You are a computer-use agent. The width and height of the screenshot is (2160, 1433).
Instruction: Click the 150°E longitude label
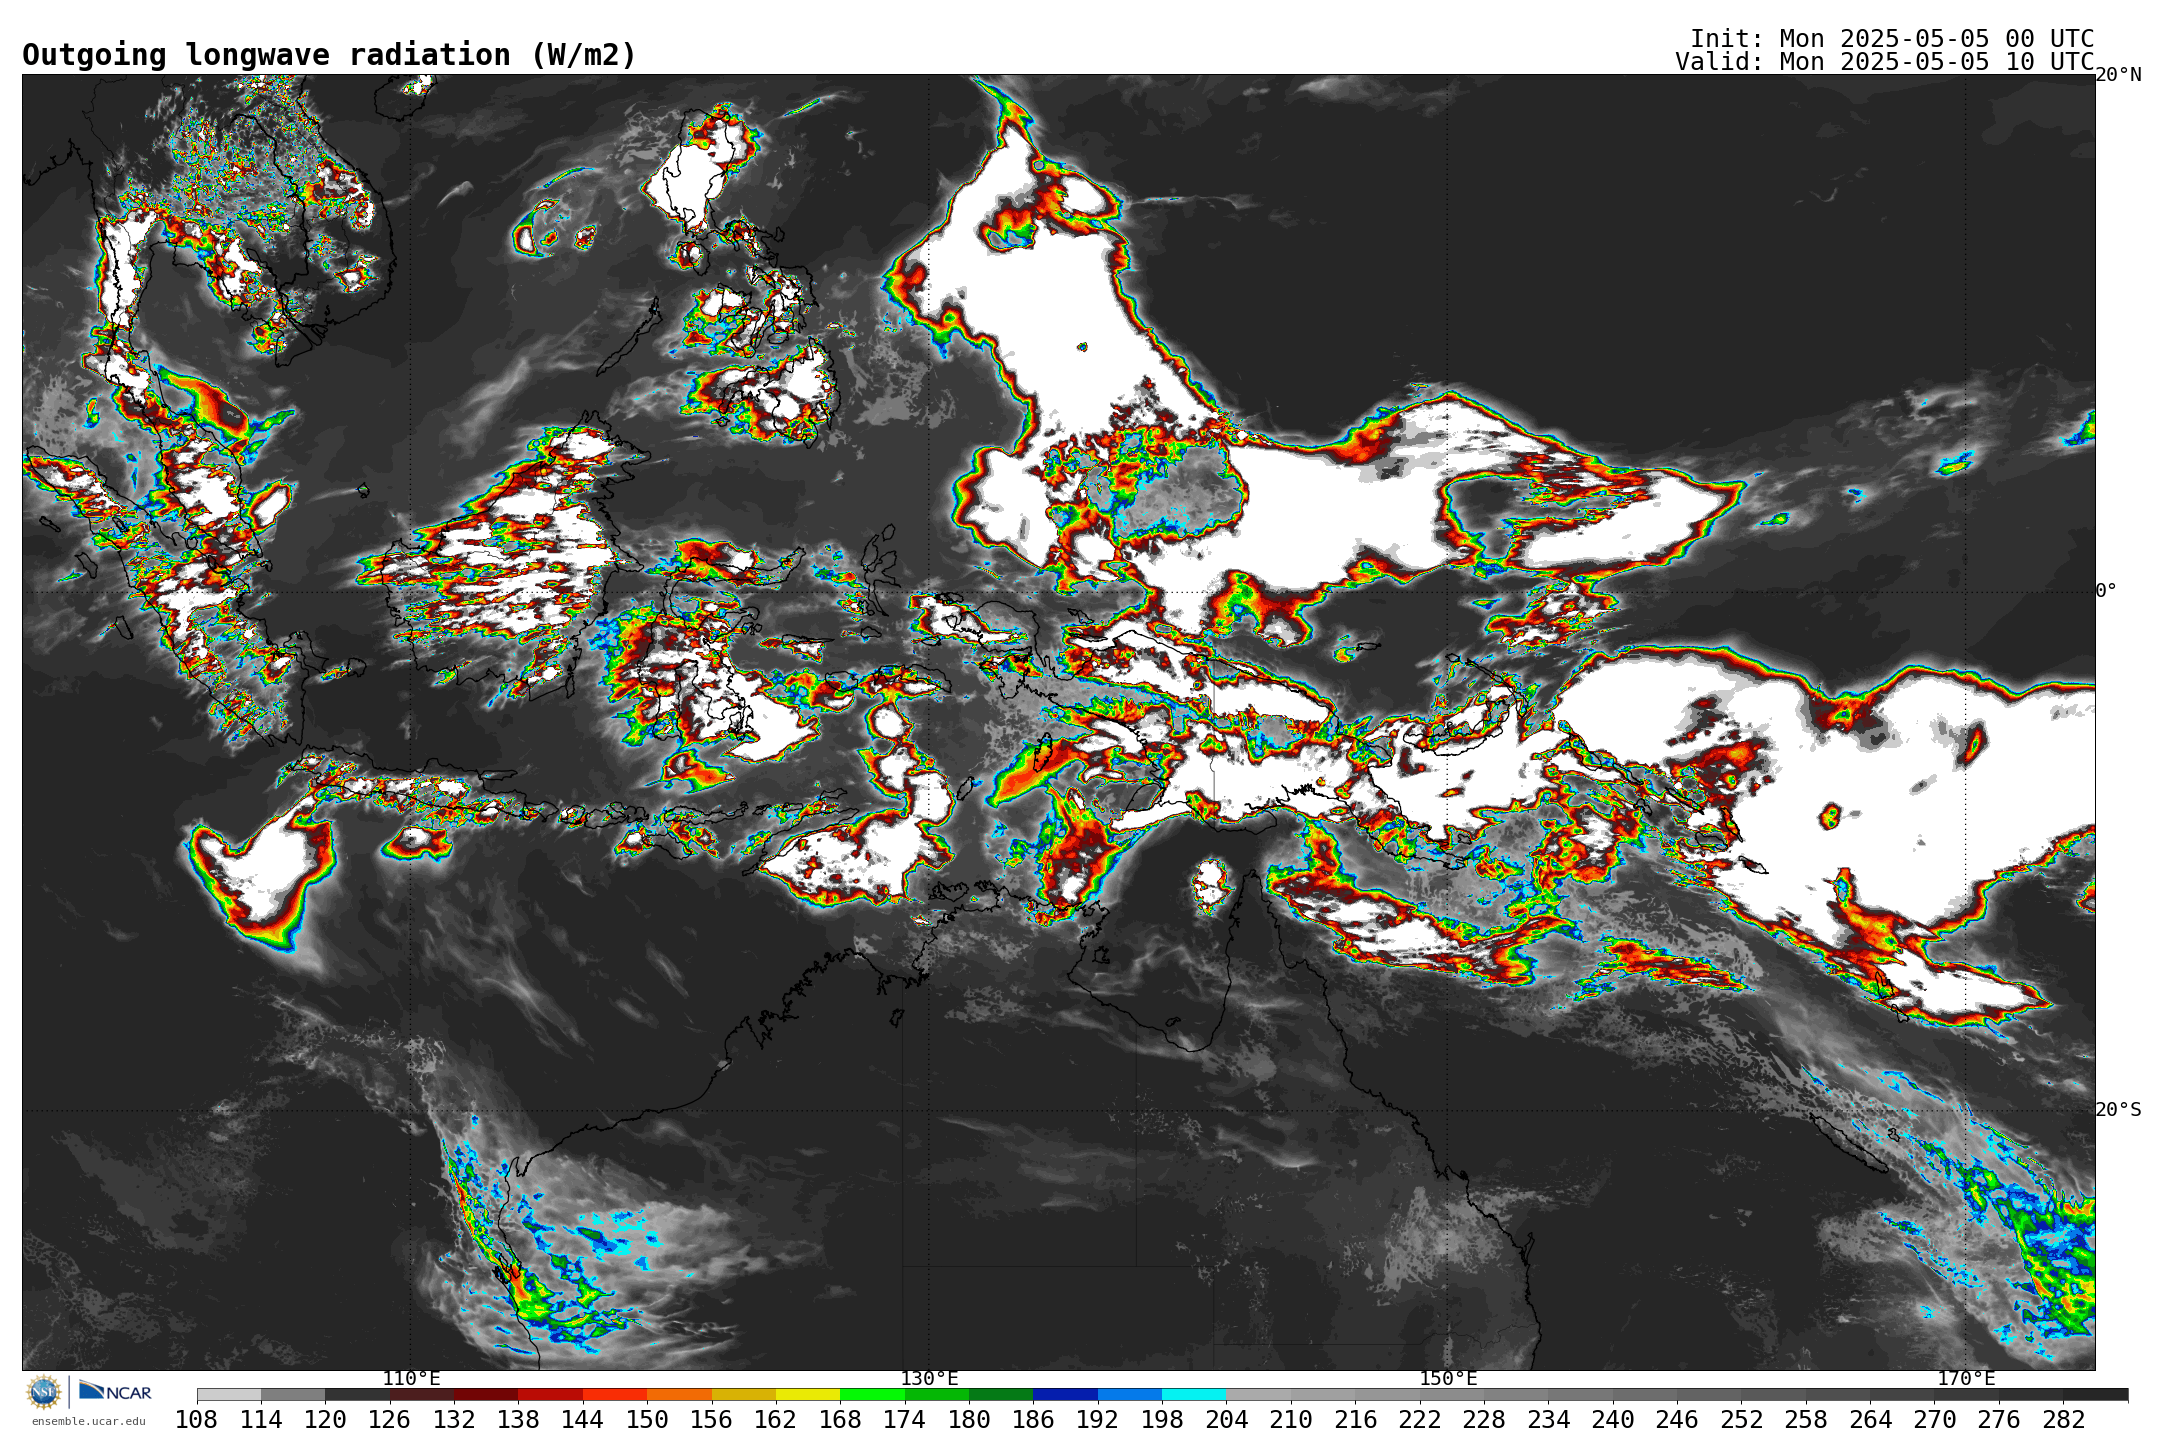tap(1448, 1379)
